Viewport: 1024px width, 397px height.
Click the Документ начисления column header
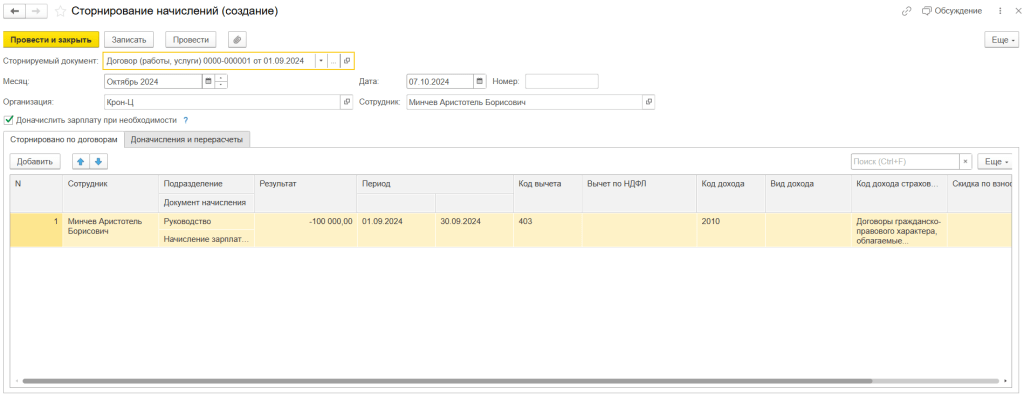tap(206, 202)
